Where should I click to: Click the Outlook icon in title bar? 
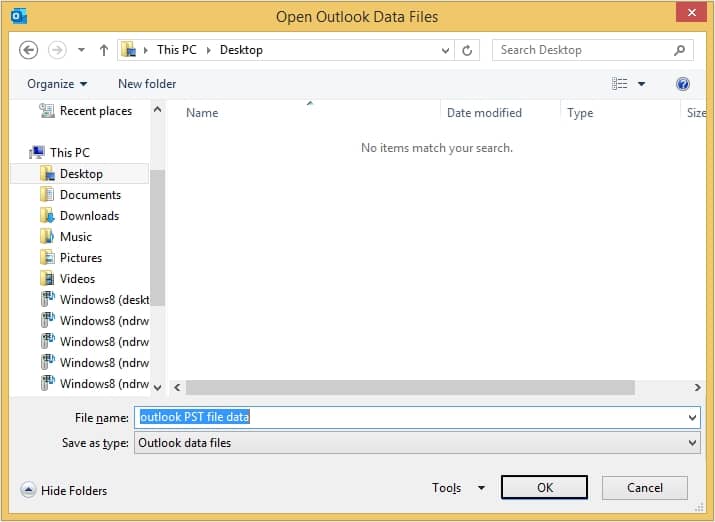coord(19,16)
